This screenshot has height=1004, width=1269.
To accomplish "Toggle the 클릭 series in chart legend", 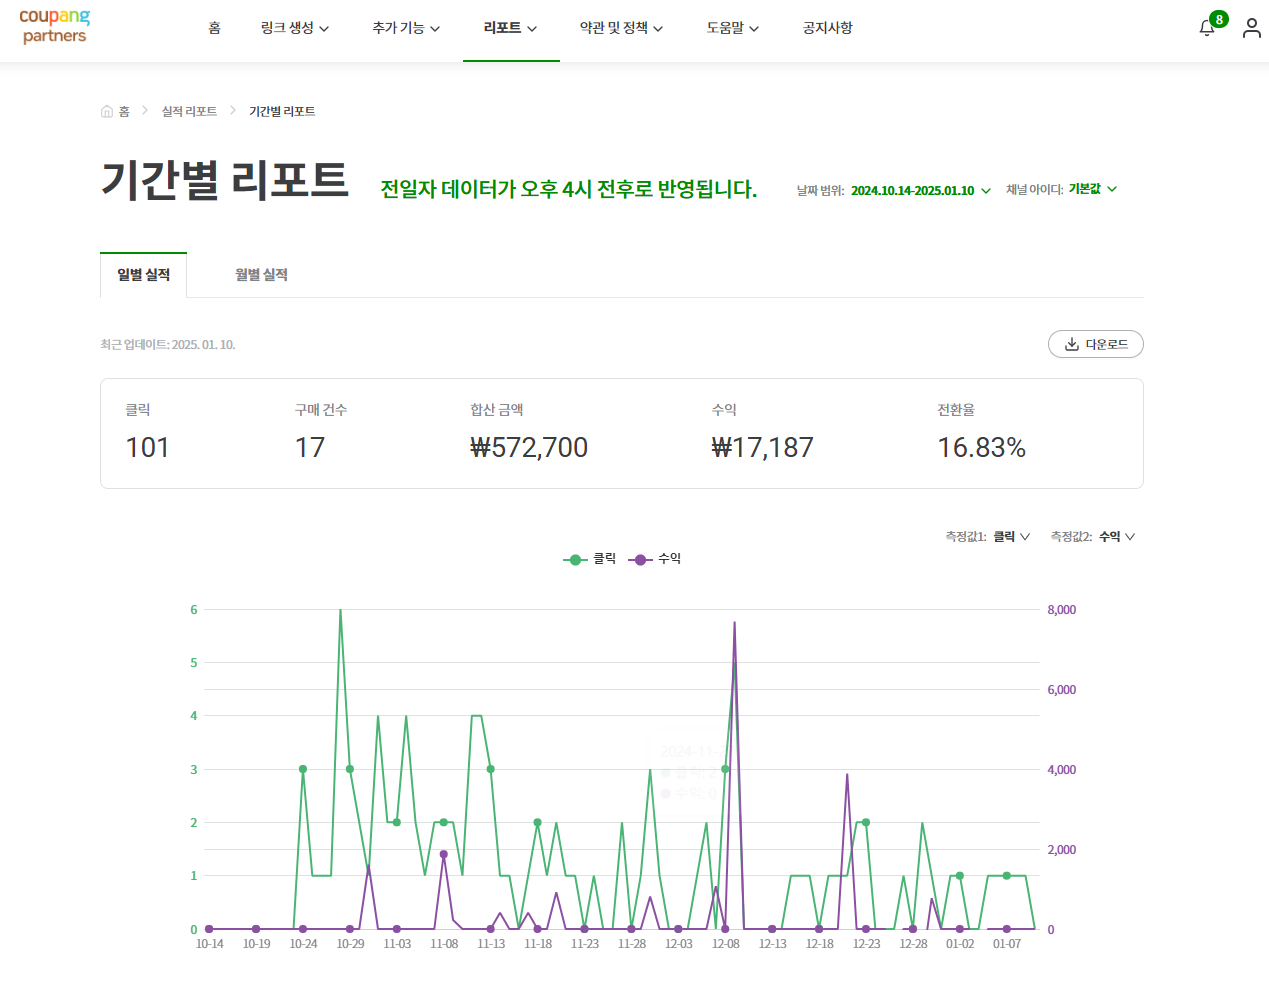I will pyautogui.click(x=589, y=559).
